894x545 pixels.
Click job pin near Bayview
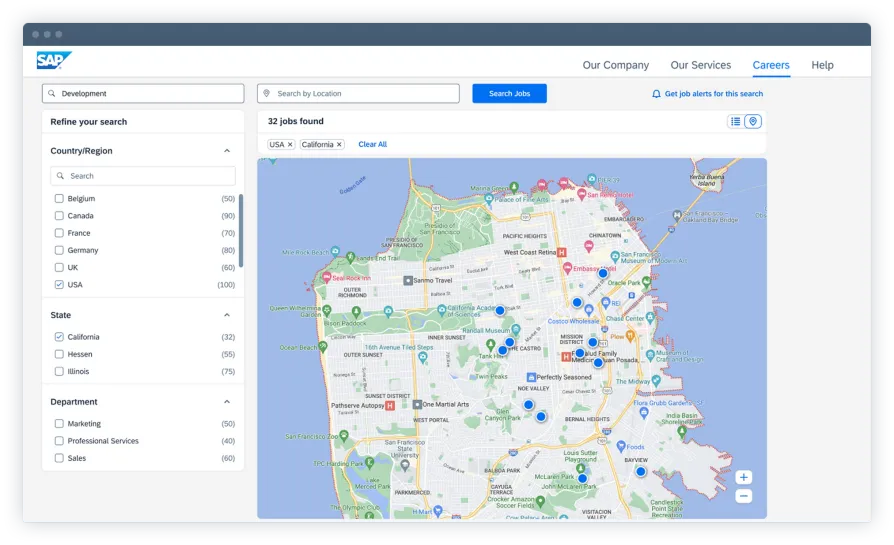pyautogui.click(x=641, y=471)
